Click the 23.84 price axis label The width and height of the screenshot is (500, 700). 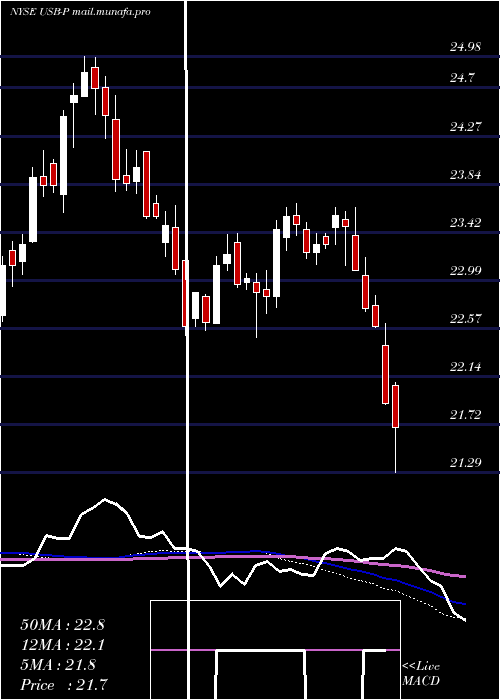(466, 175)
